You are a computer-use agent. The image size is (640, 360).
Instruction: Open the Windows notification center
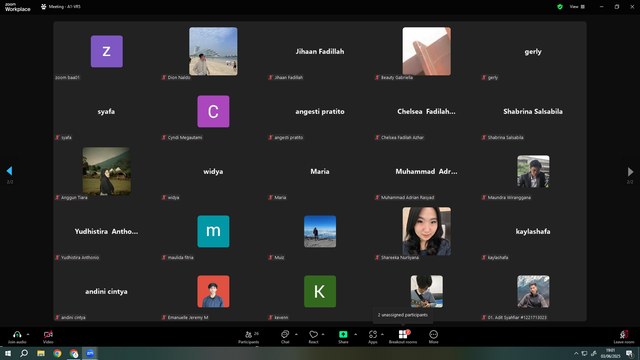(x=629, y=353)
